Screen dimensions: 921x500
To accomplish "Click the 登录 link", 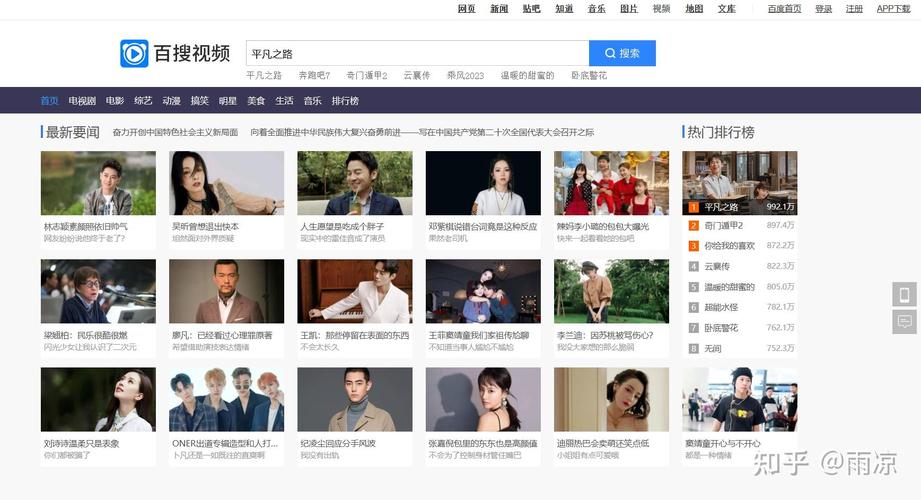I will 823,8.
